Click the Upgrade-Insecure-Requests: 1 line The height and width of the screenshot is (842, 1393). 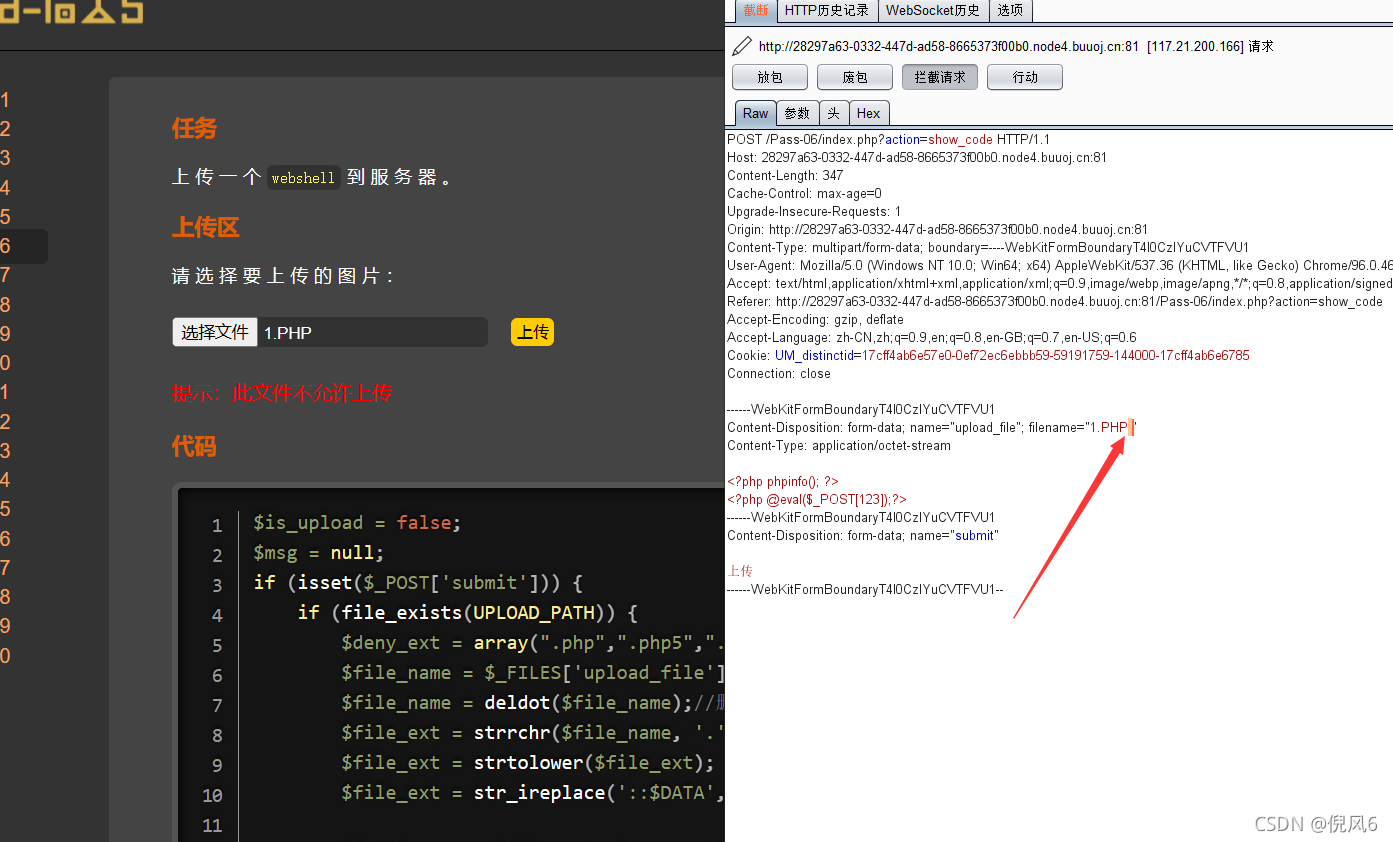coord(814,212)
